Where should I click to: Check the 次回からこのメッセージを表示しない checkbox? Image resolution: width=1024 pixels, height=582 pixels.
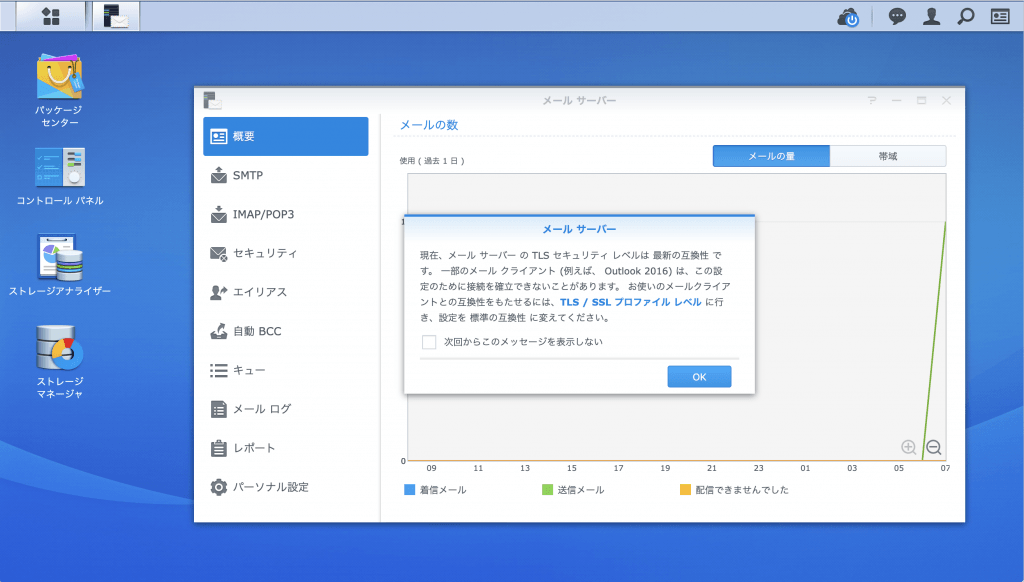pos(429,342)
